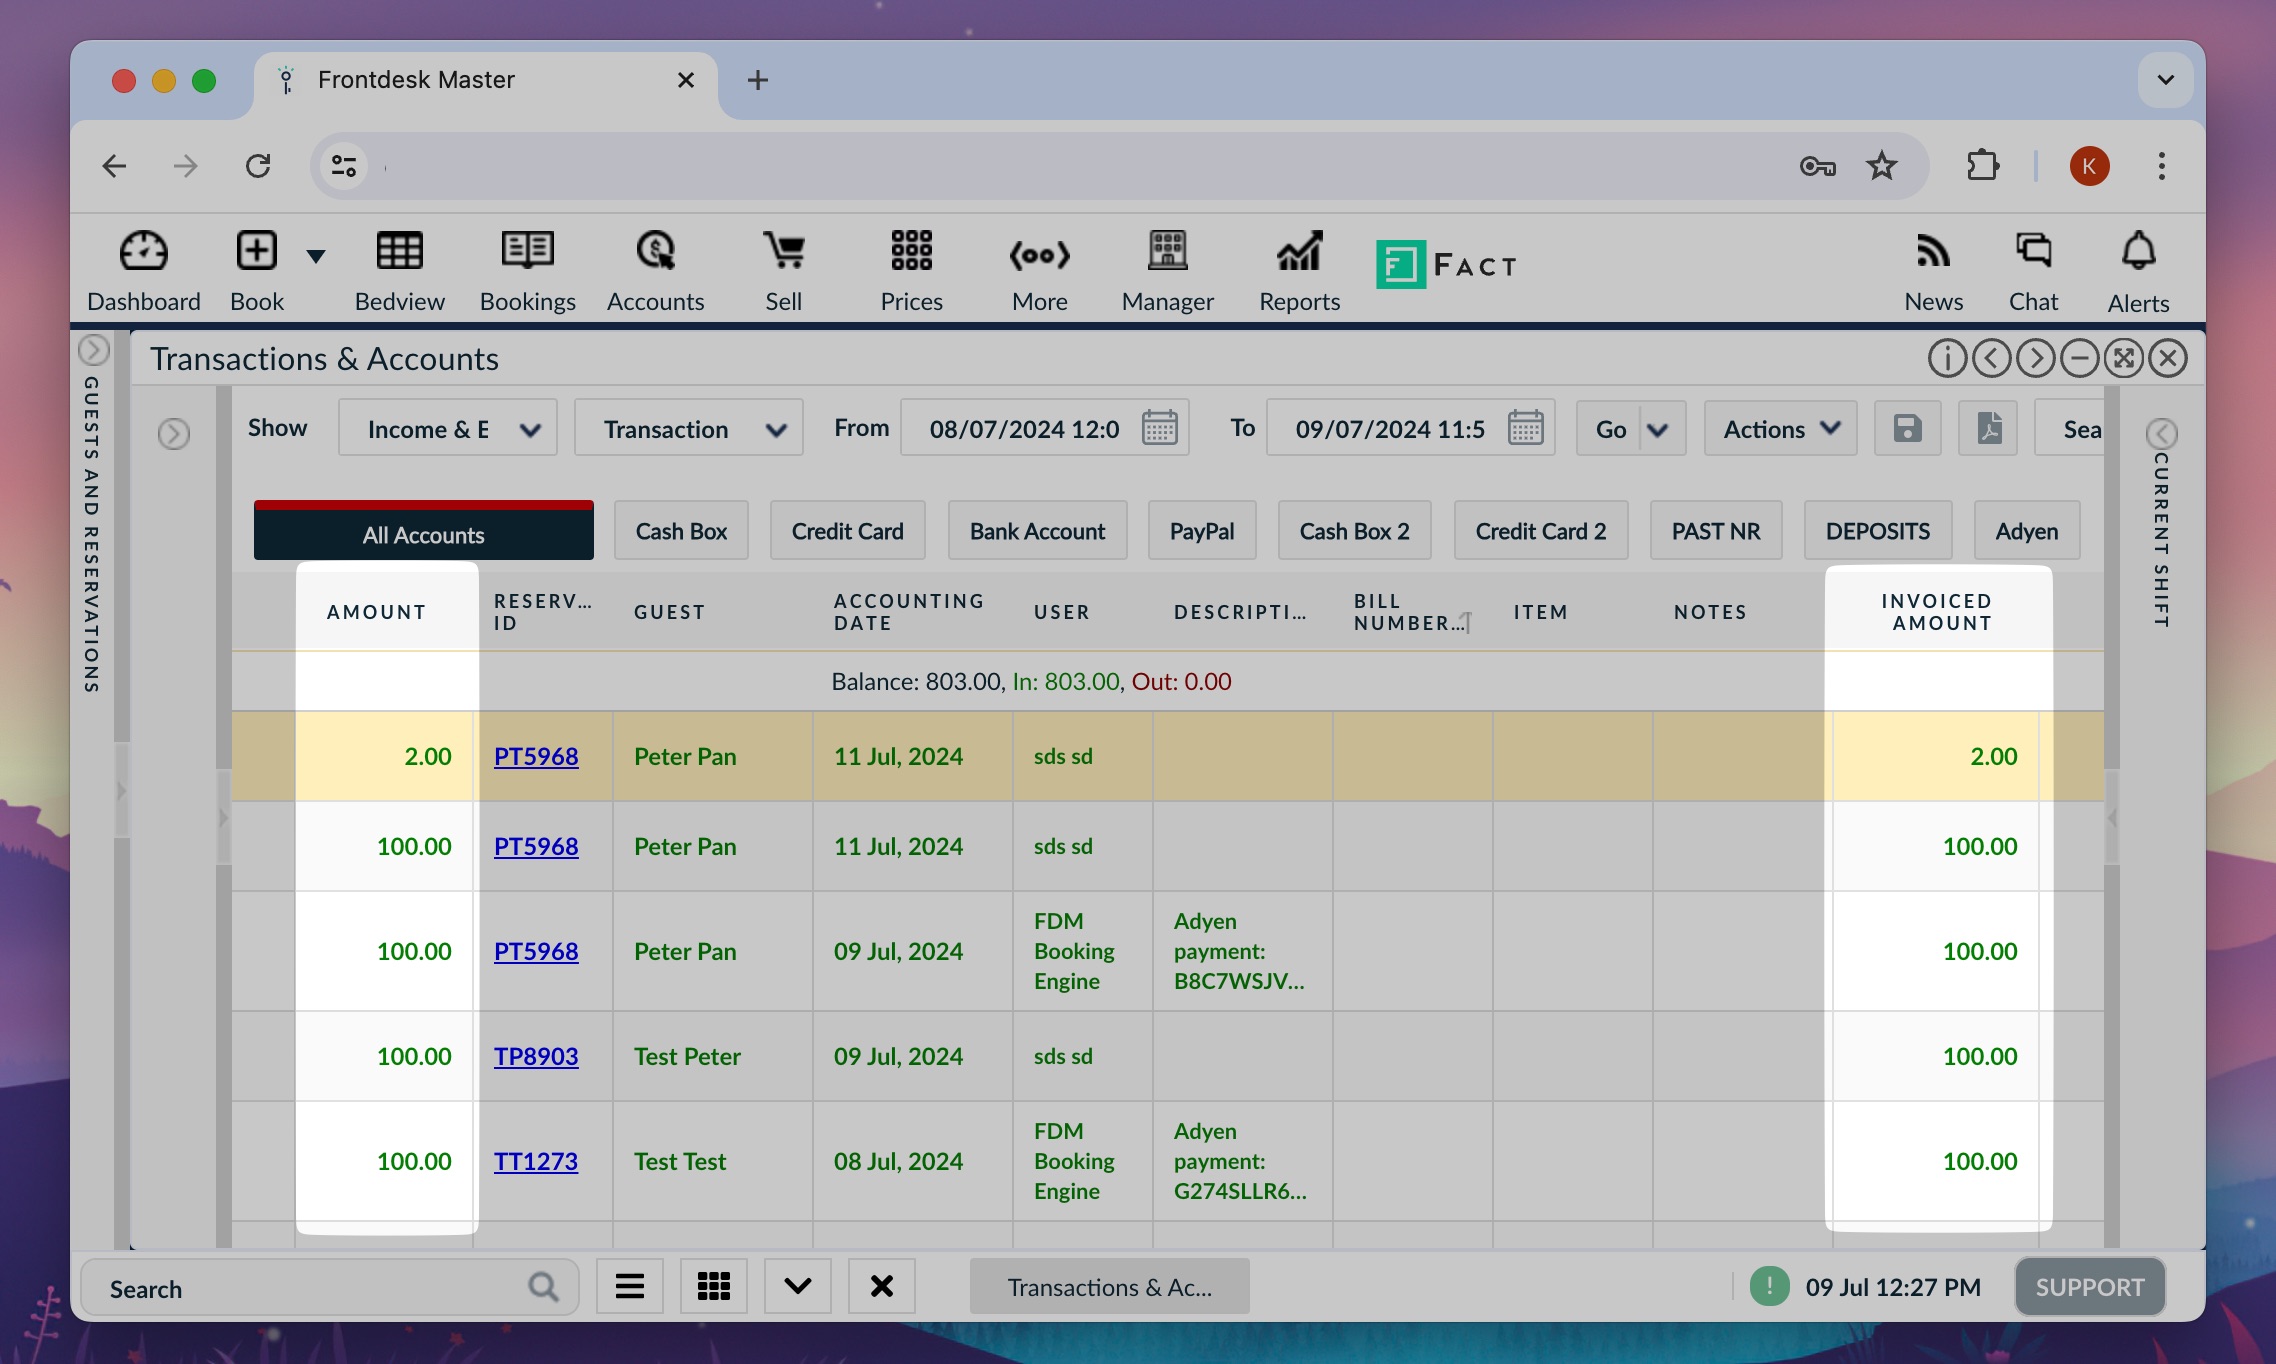This screenshot has height=1364, width=2276.
Task: Expand the left filter panel arrow
Action: tap(174, 433)
